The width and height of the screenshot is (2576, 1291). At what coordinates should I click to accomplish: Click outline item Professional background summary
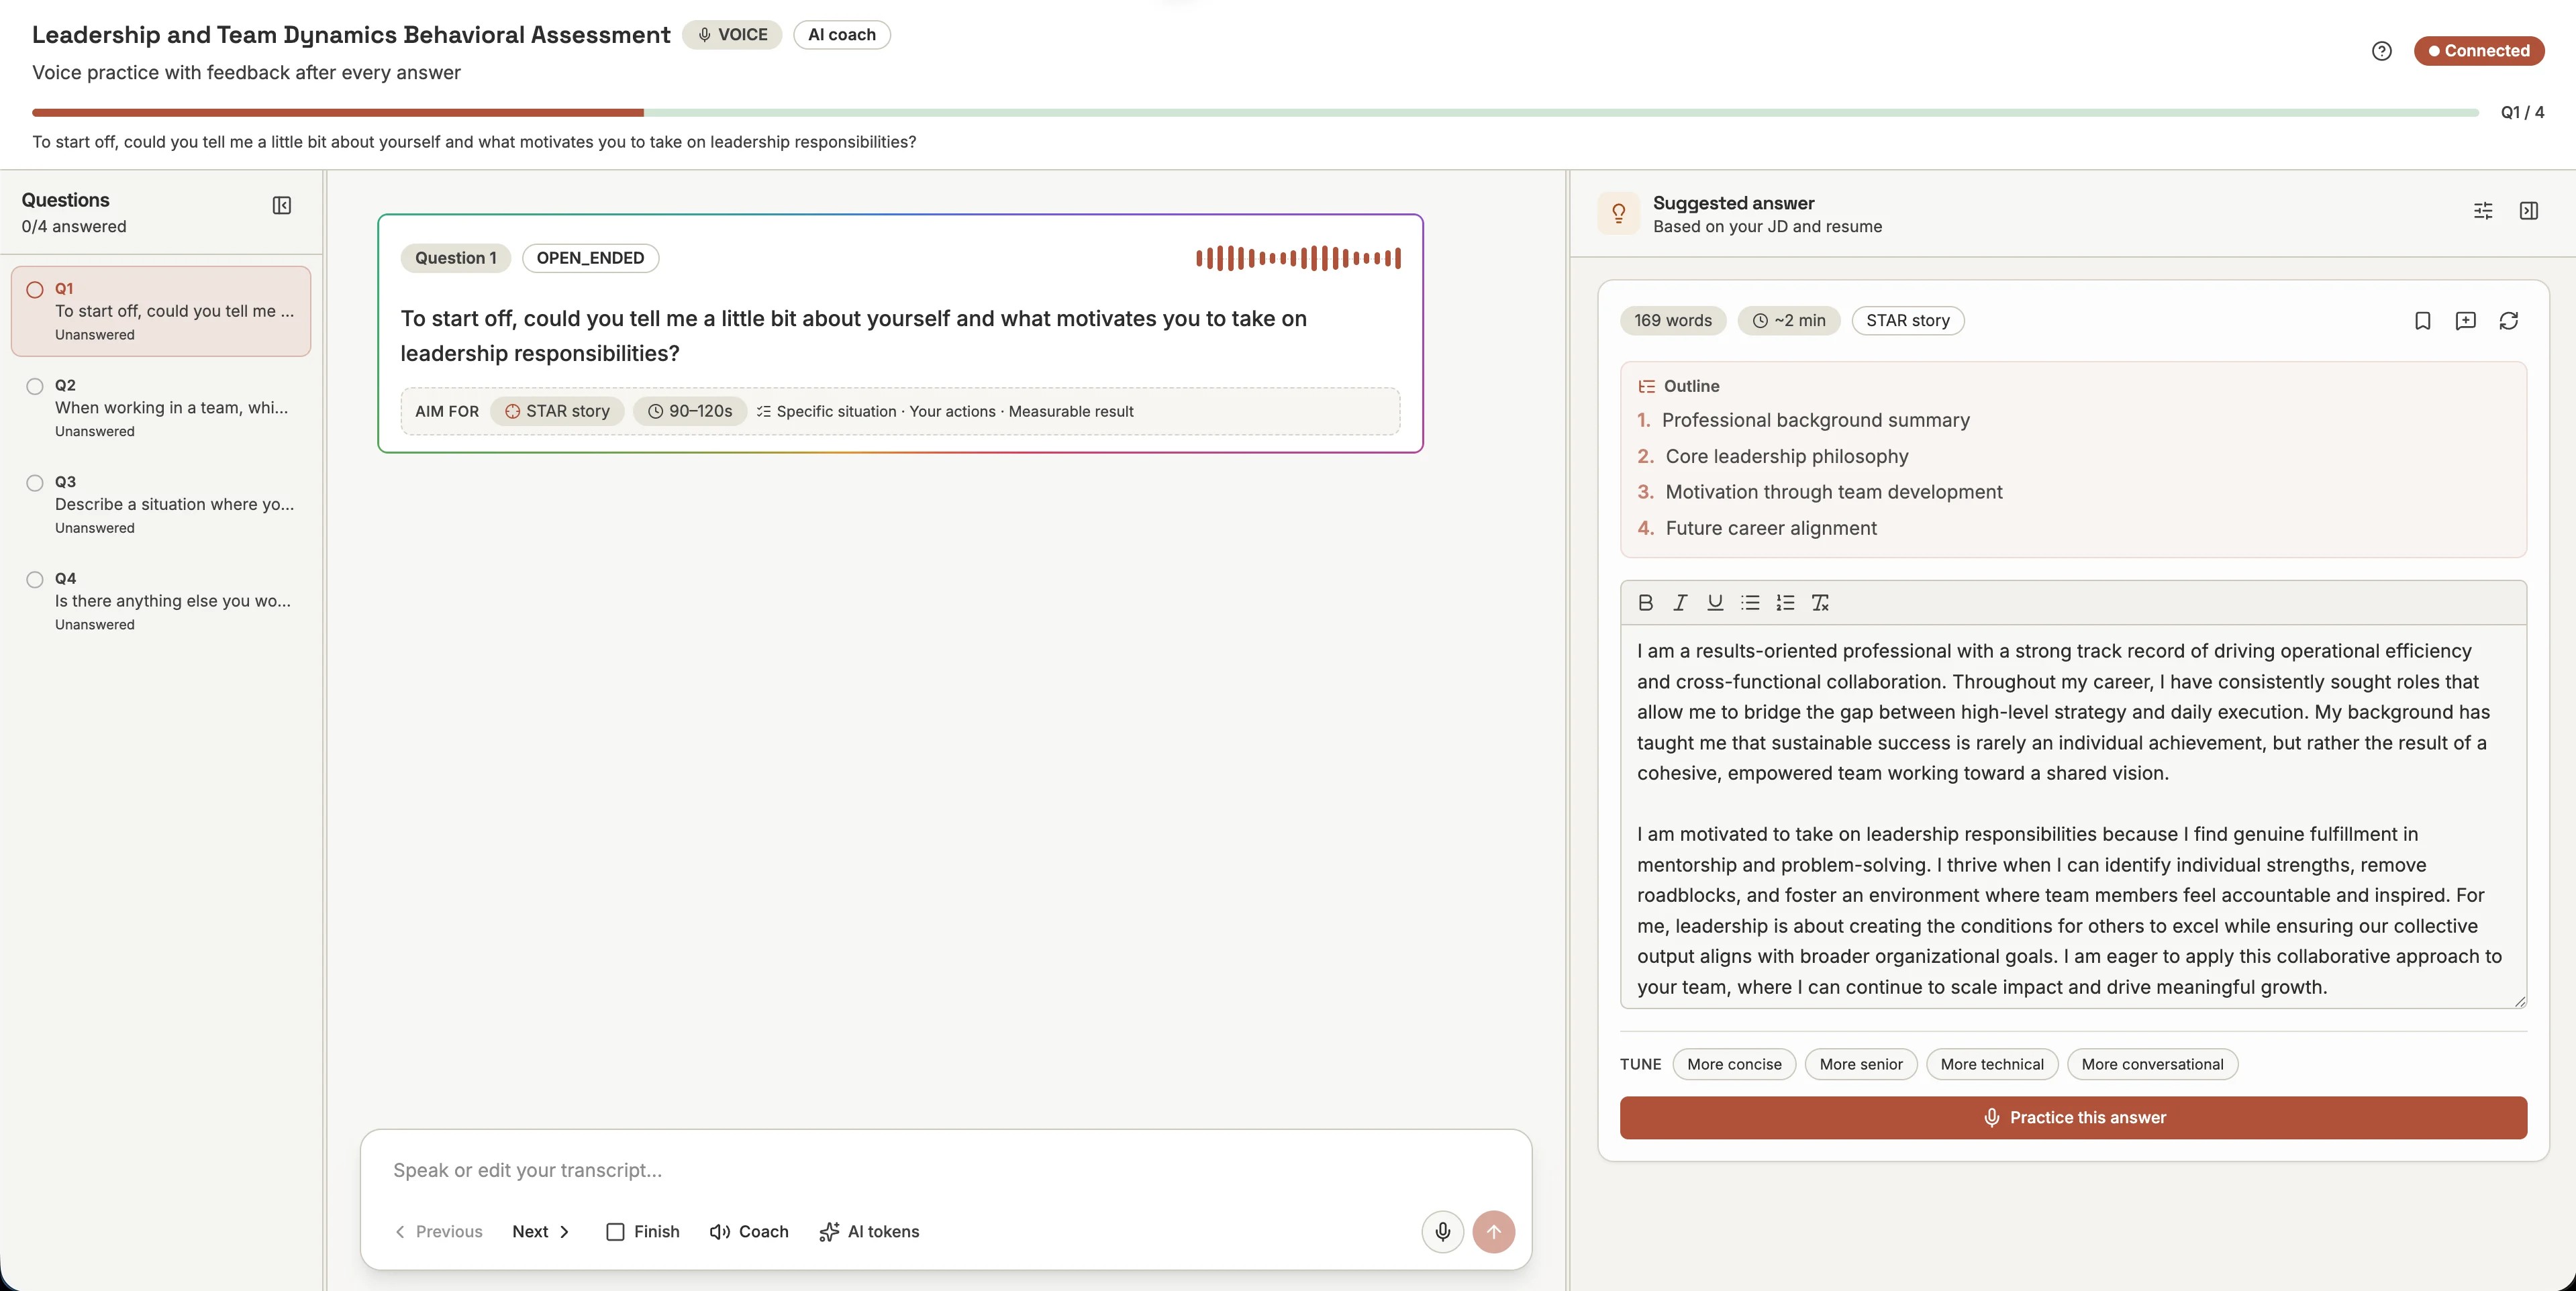pyautogui.click(x=1815, y=420)
